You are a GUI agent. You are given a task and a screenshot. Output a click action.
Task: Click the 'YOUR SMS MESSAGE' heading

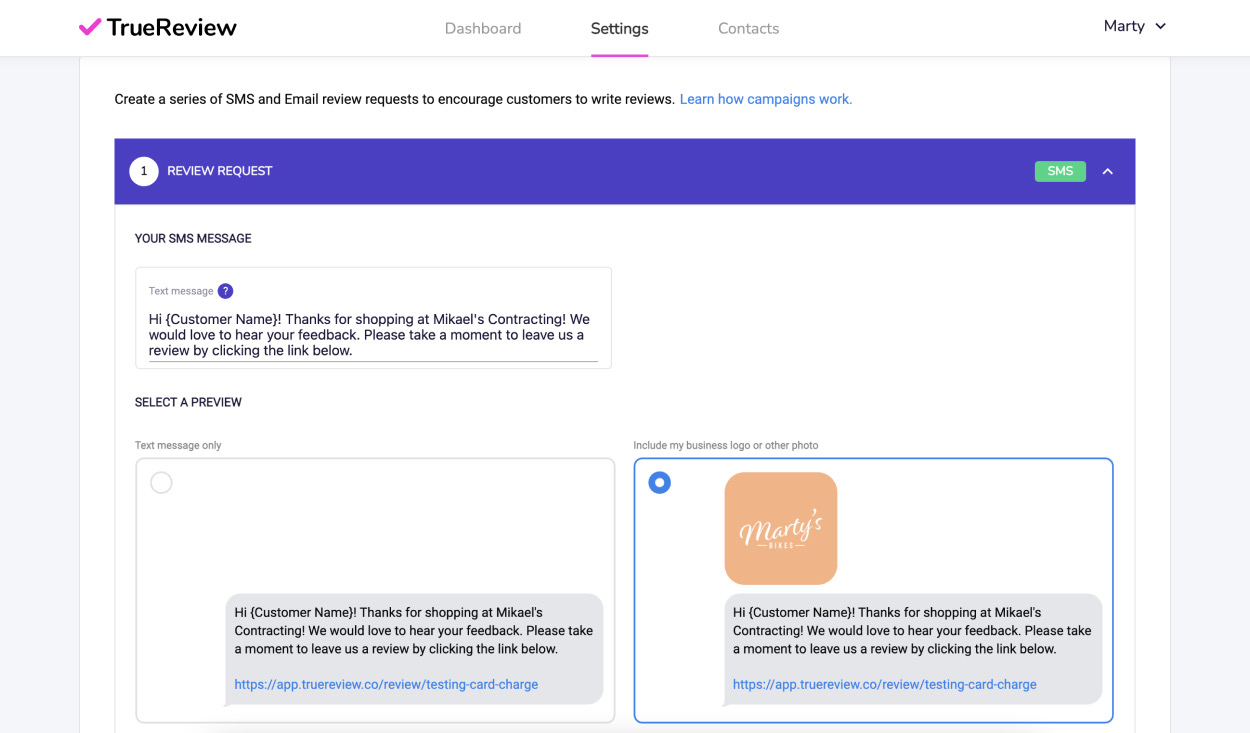click(x=193, y=238)
